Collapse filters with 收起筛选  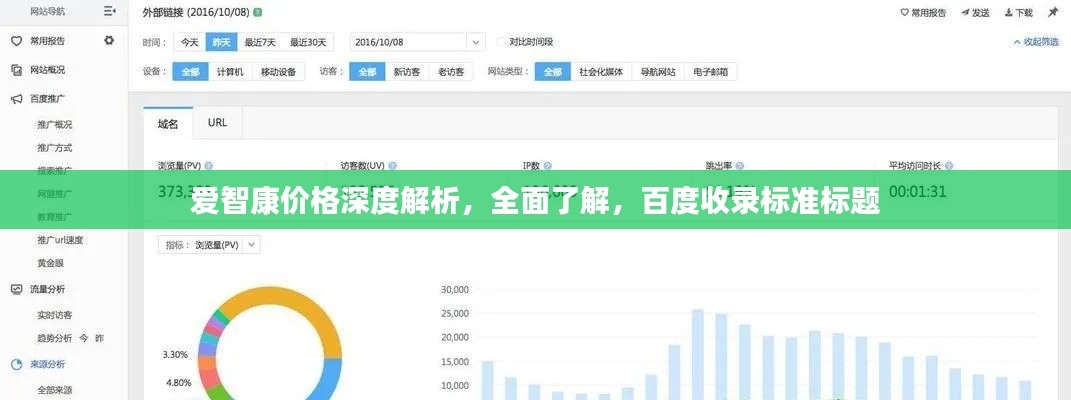tap(1034, 42)
